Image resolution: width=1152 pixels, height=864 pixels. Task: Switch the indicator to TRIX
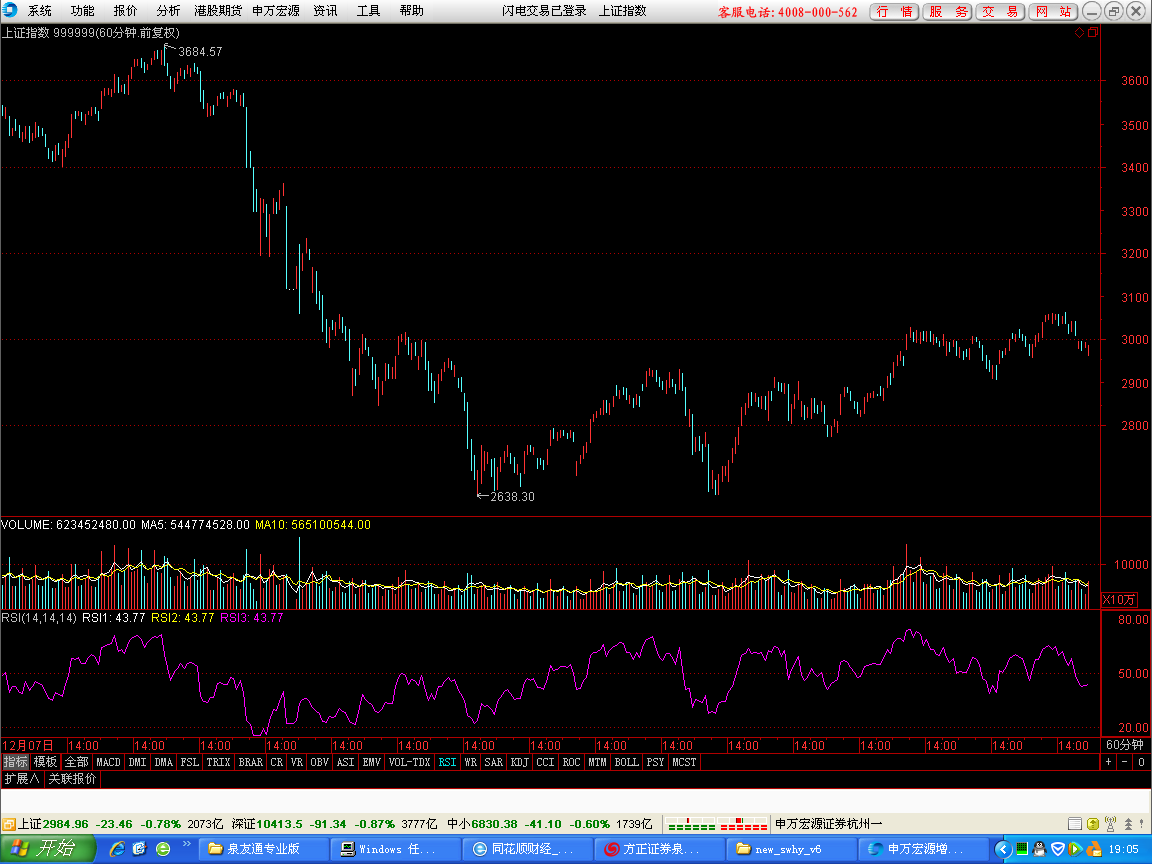[x=218, y=762]
